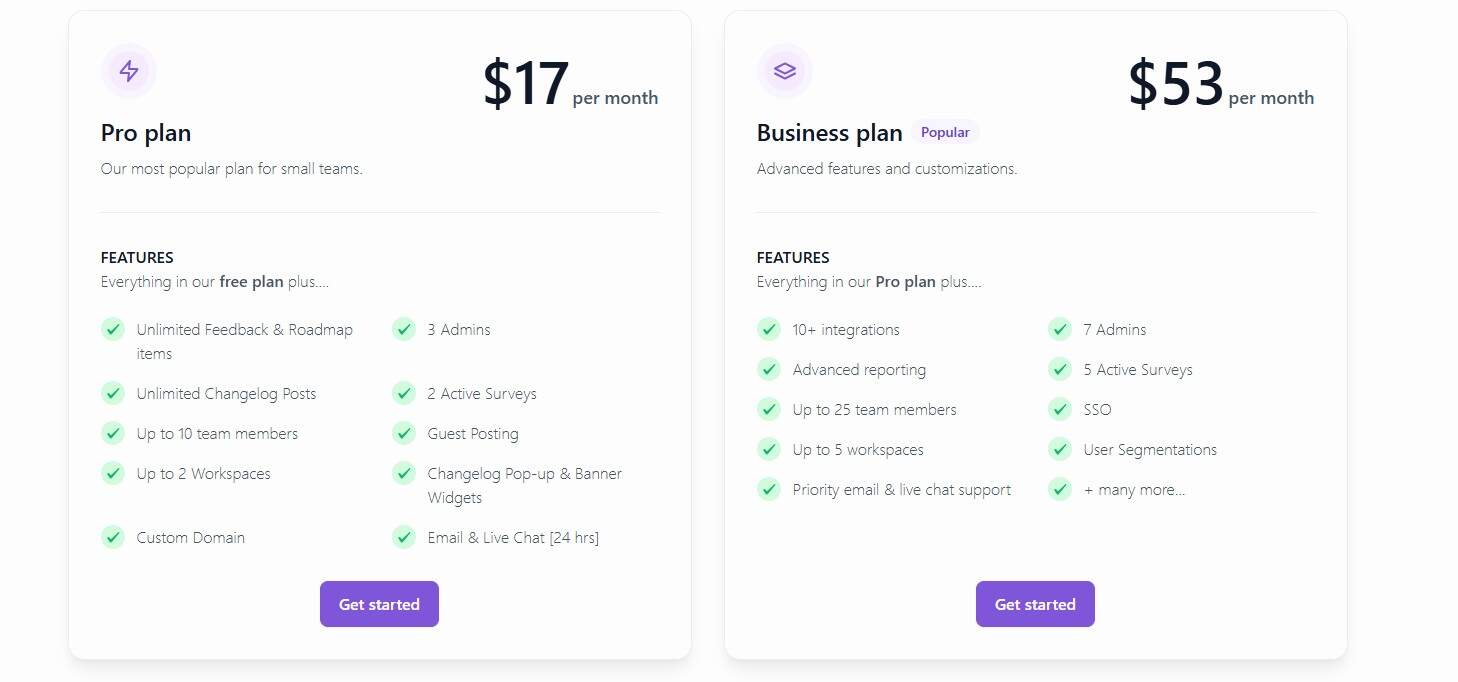
Task: Click the layers icon on Business plan
Action: [x=784, y=70]
